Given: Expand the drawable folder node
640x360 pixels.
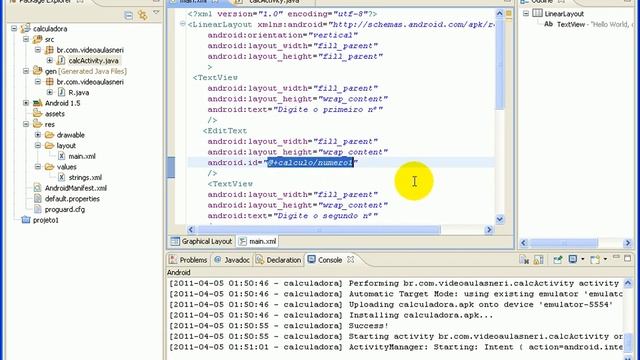Looking at the screenshot, I should pyautogui.click(x=38, y=135).
